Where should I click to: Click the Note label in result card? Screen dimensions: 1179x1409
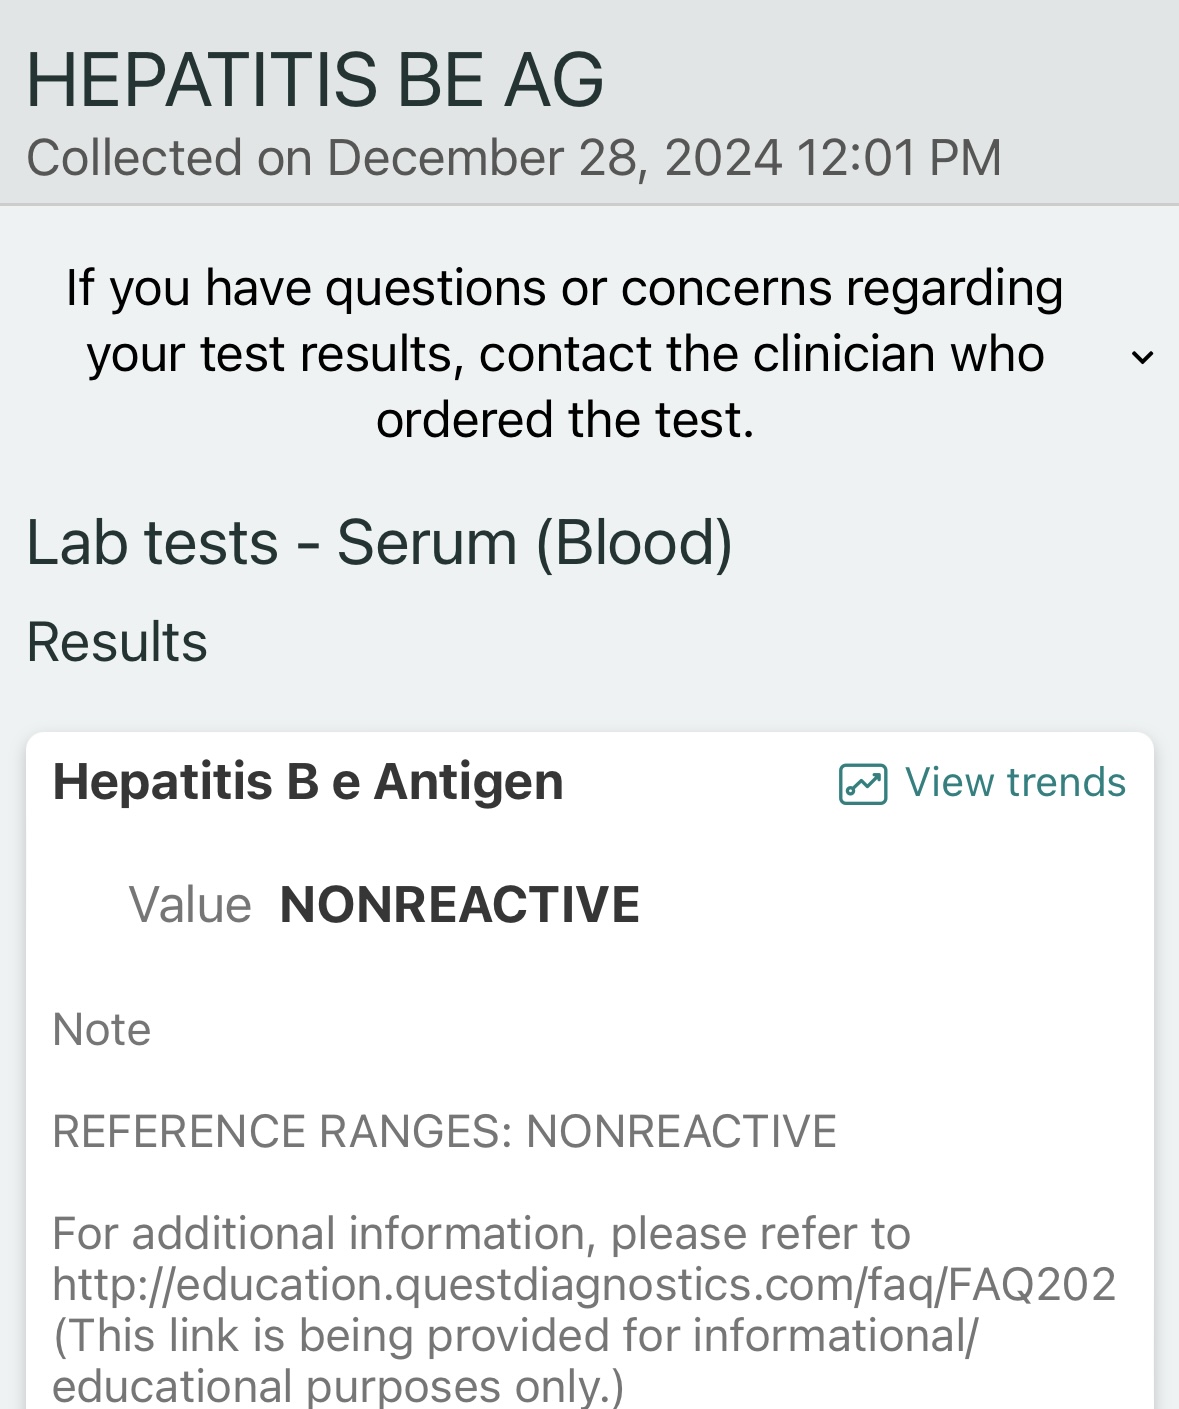[x=102, y=1029]
